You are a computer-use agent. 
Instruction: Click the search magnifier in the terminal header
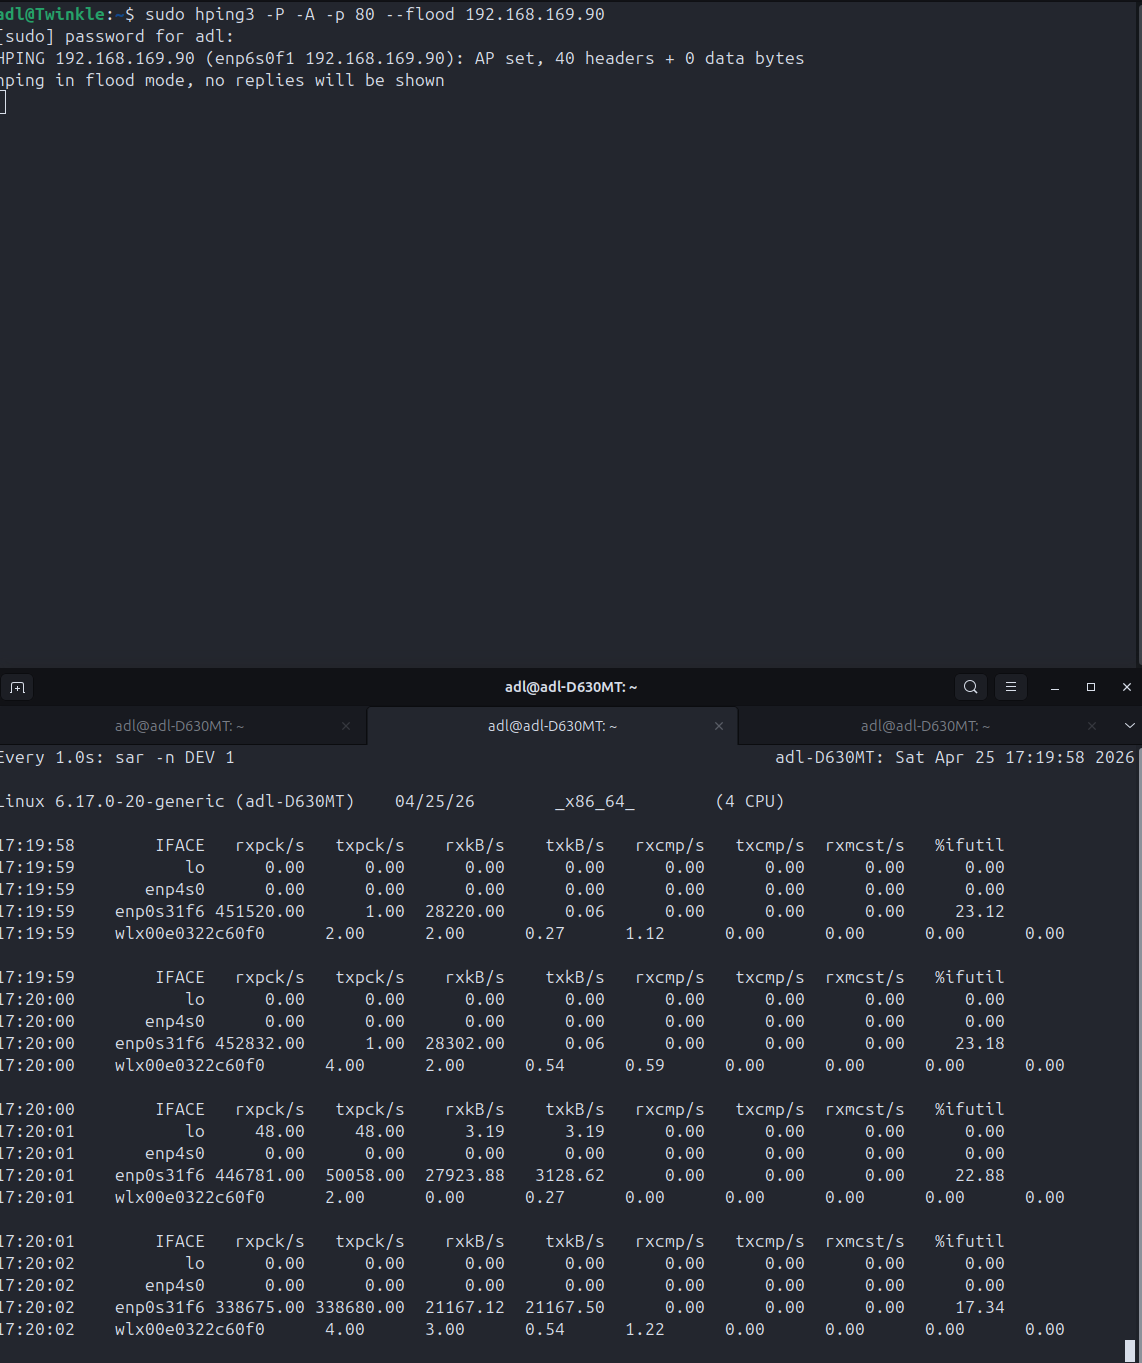[x=970, y=687]
